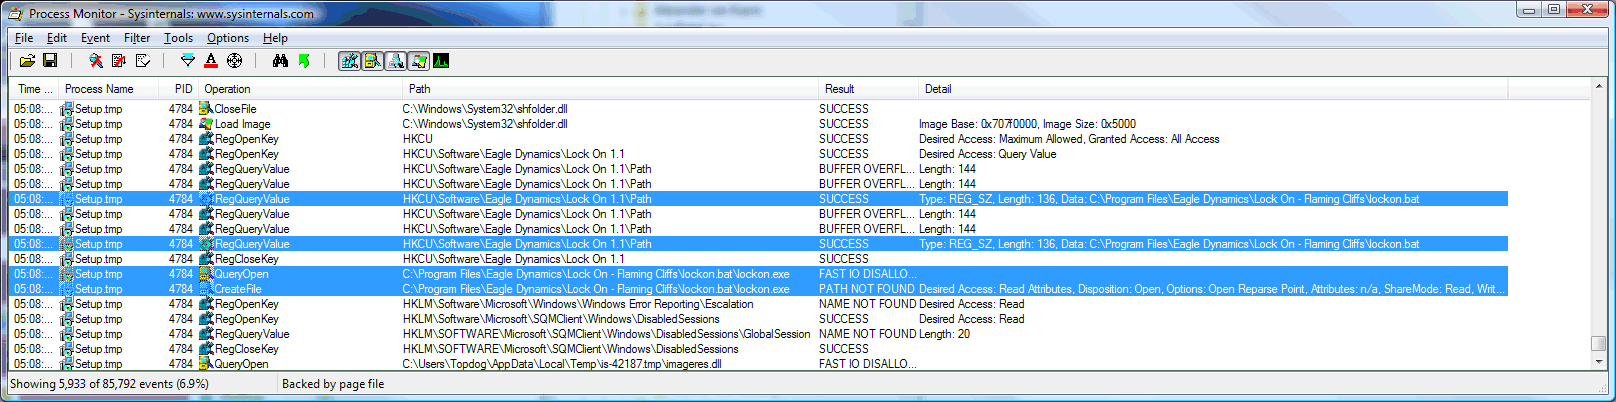Click the CreateFile operation icon
Image resolution: width=1616 pixels, height=402 pixels.
pyautogui.click(x=206, y=289)
